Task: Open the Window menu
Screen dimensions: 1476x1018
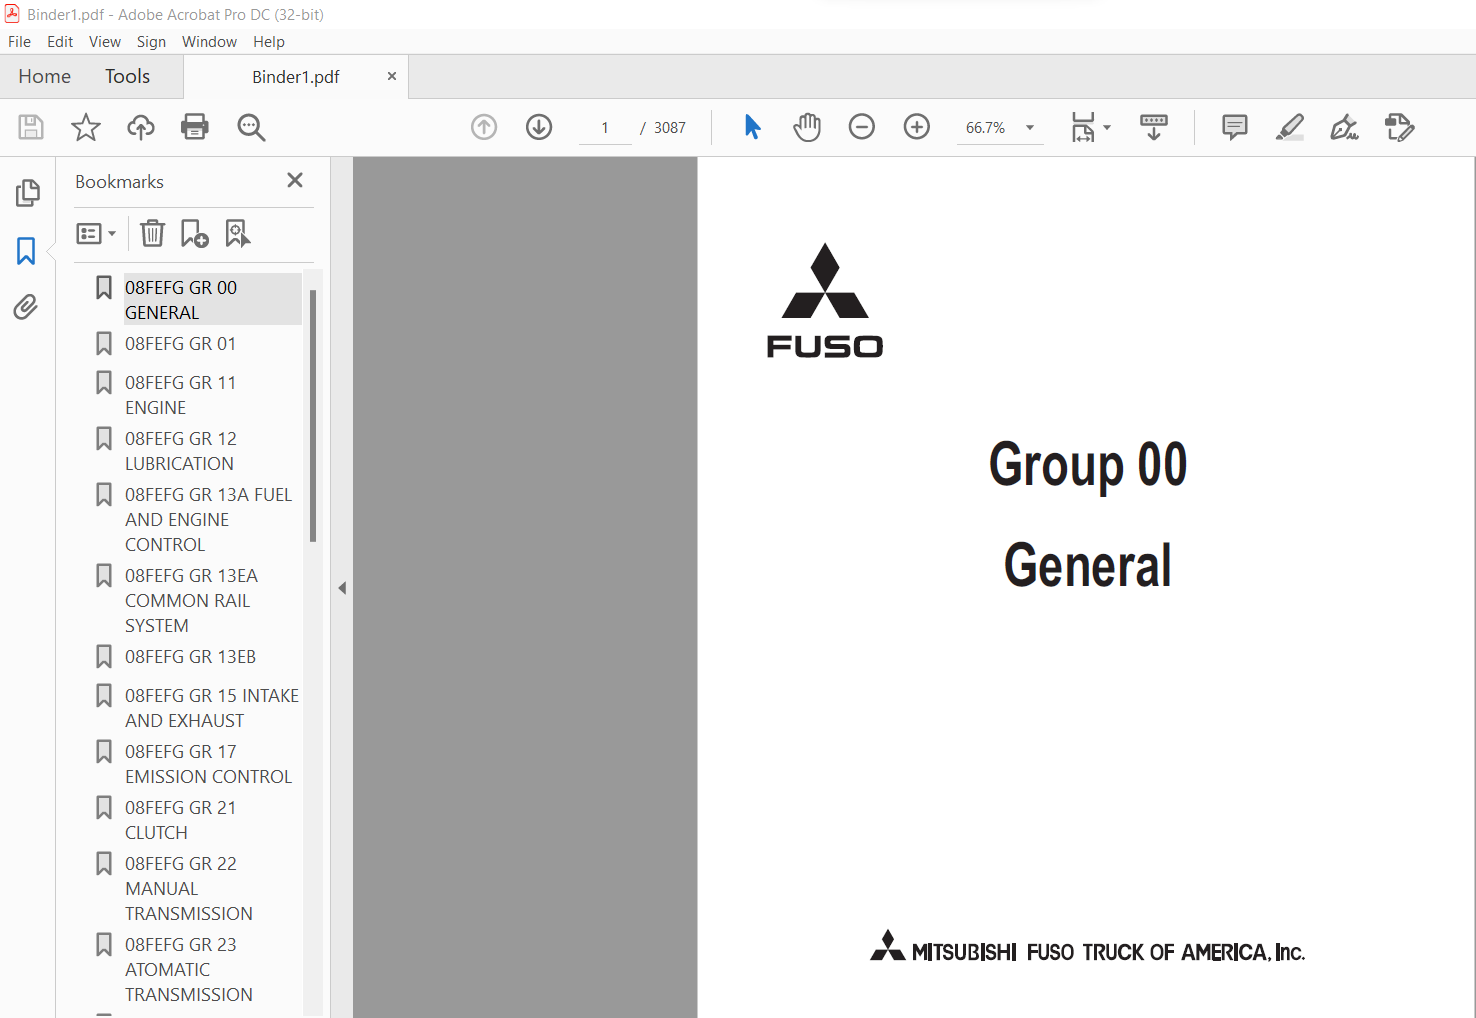Action: coord(209,42)
